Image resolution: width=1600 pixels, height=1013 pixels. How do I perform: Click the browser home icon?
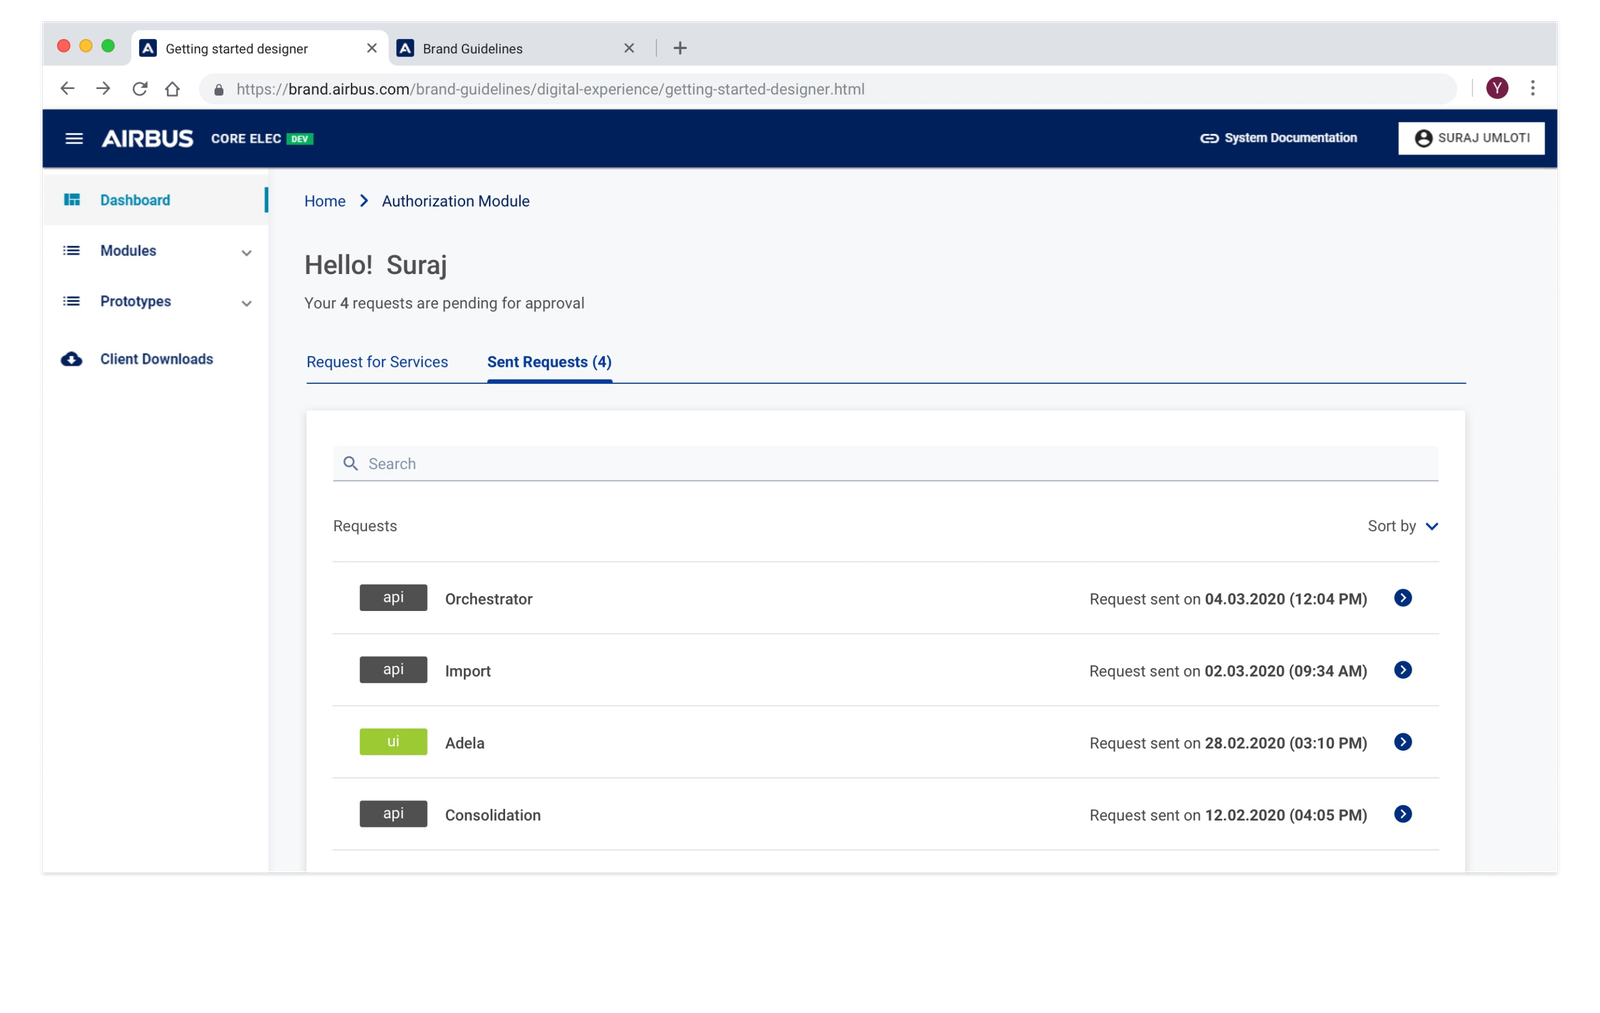coord(172,89)
